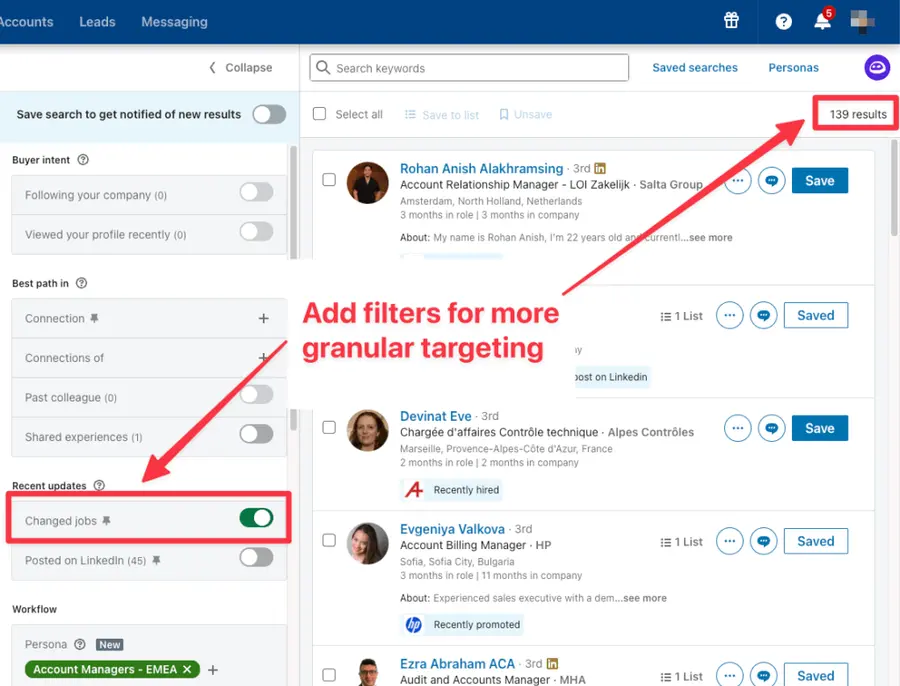This screenshot has height=686, width=900.
Task: Open Saved searches
Action: (695, 67)
